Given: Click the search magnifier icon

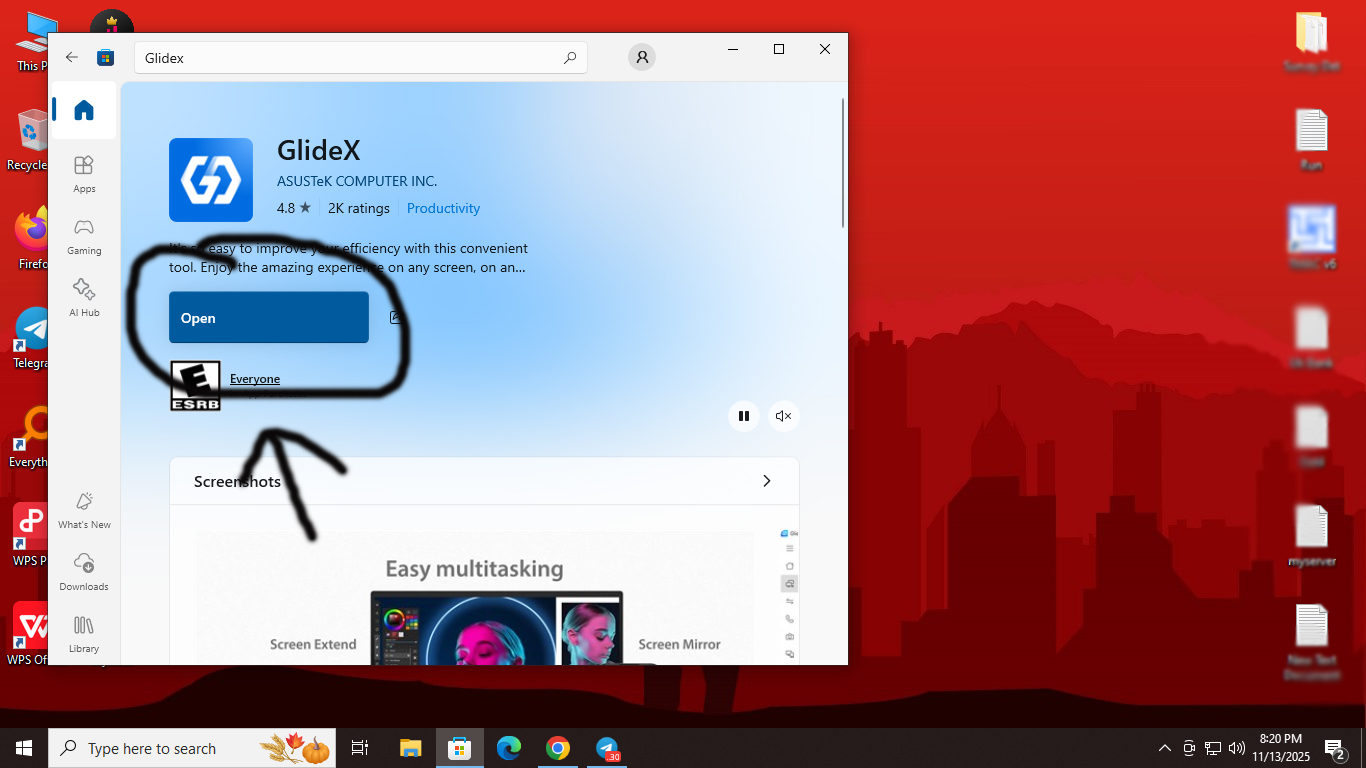Looking at the screenshot, I should 570,58.
